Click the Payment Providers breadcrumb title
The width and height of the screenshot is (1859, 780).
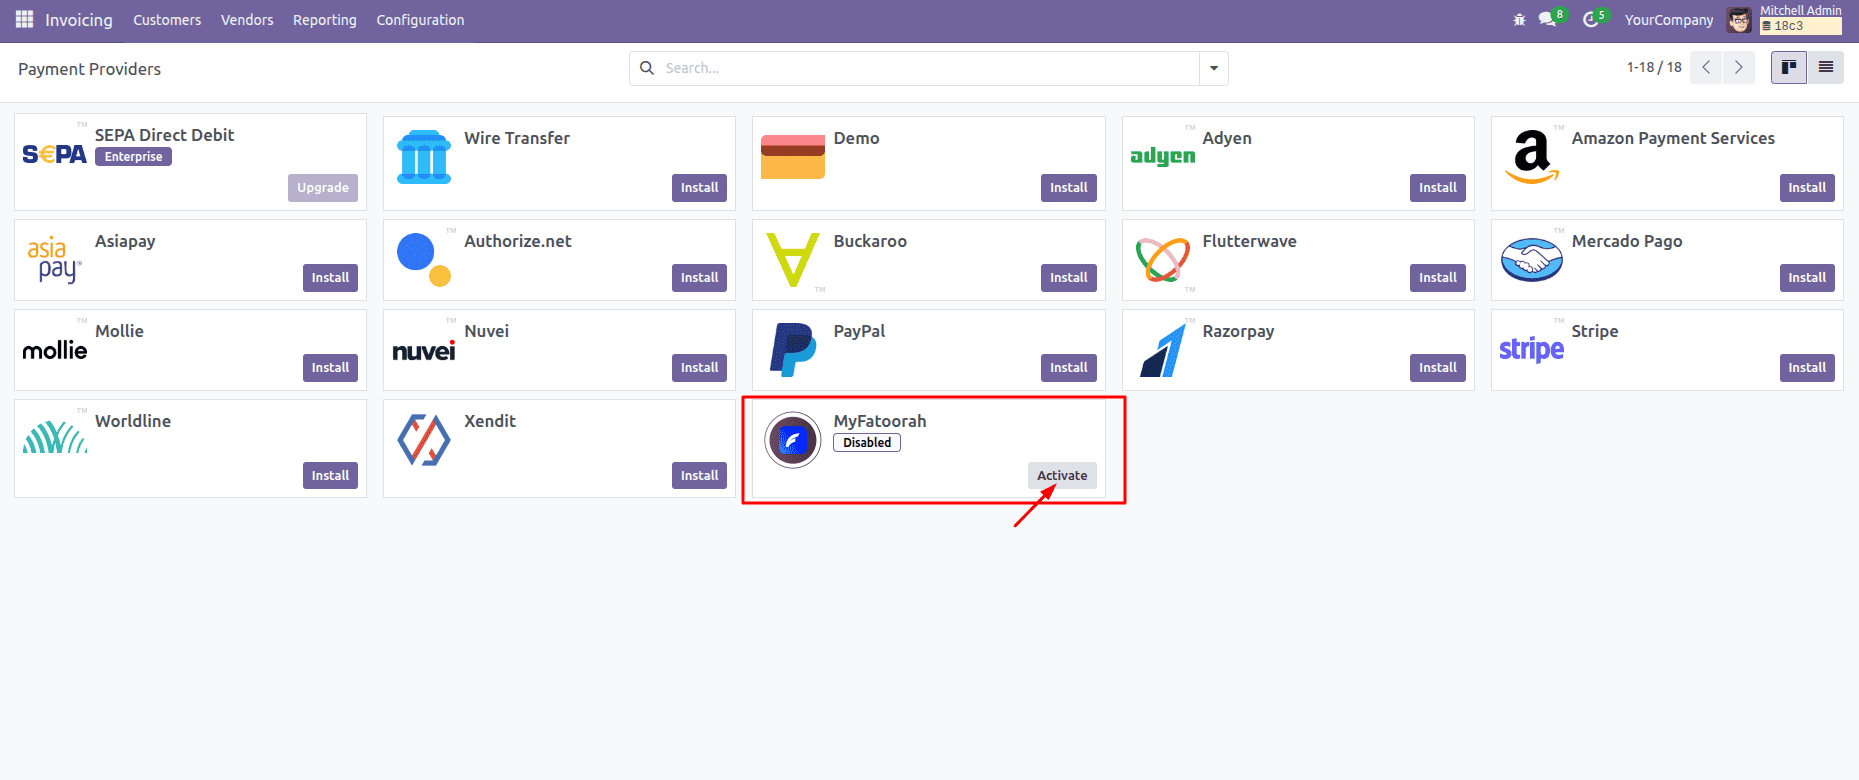click(x=89, y=69)
